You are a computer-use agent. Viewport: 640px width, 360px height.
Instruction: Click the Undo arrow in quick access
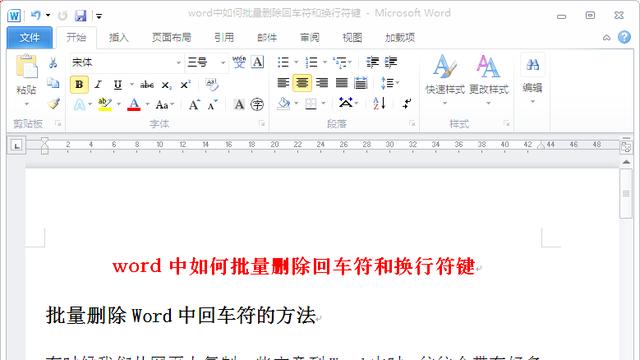pyautogui.click(x=36, y=16)
